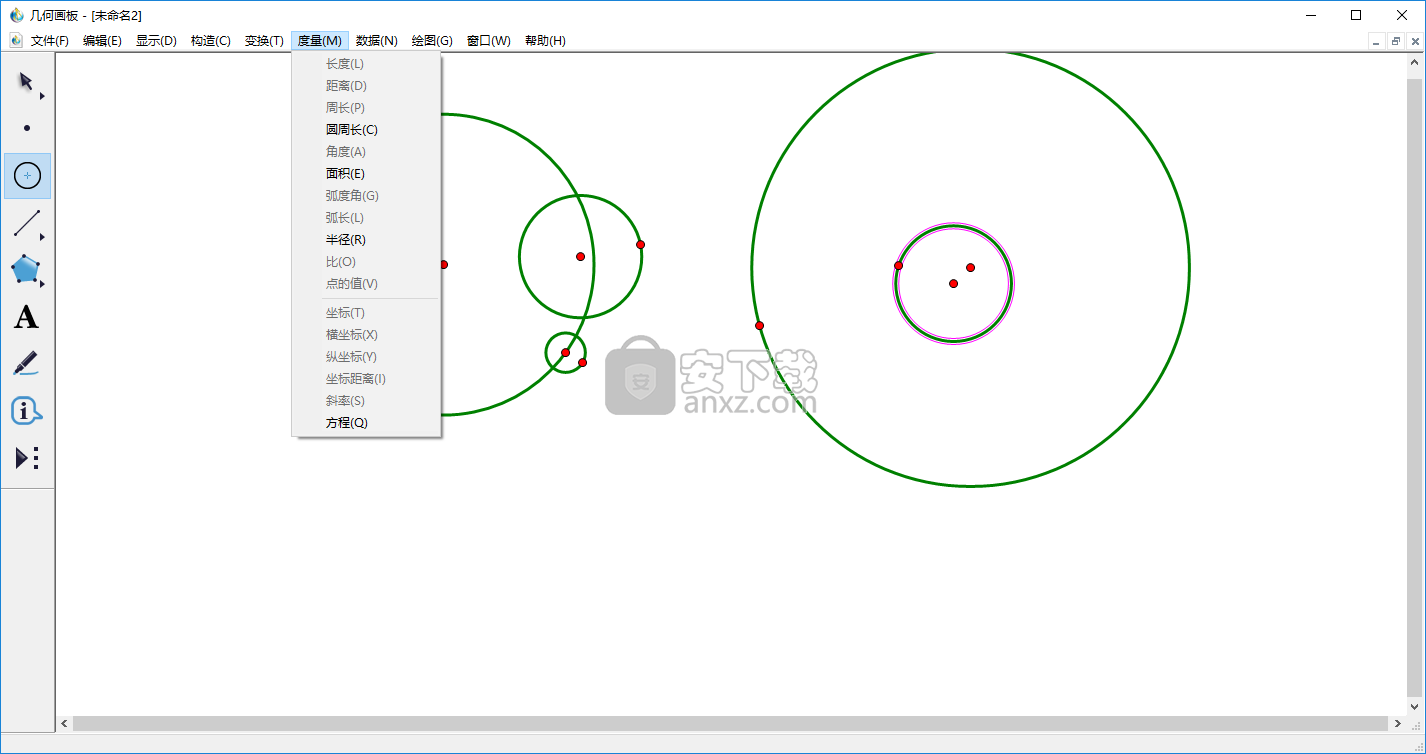
Task: Close the inner document window
Action: click(1415, 41)
